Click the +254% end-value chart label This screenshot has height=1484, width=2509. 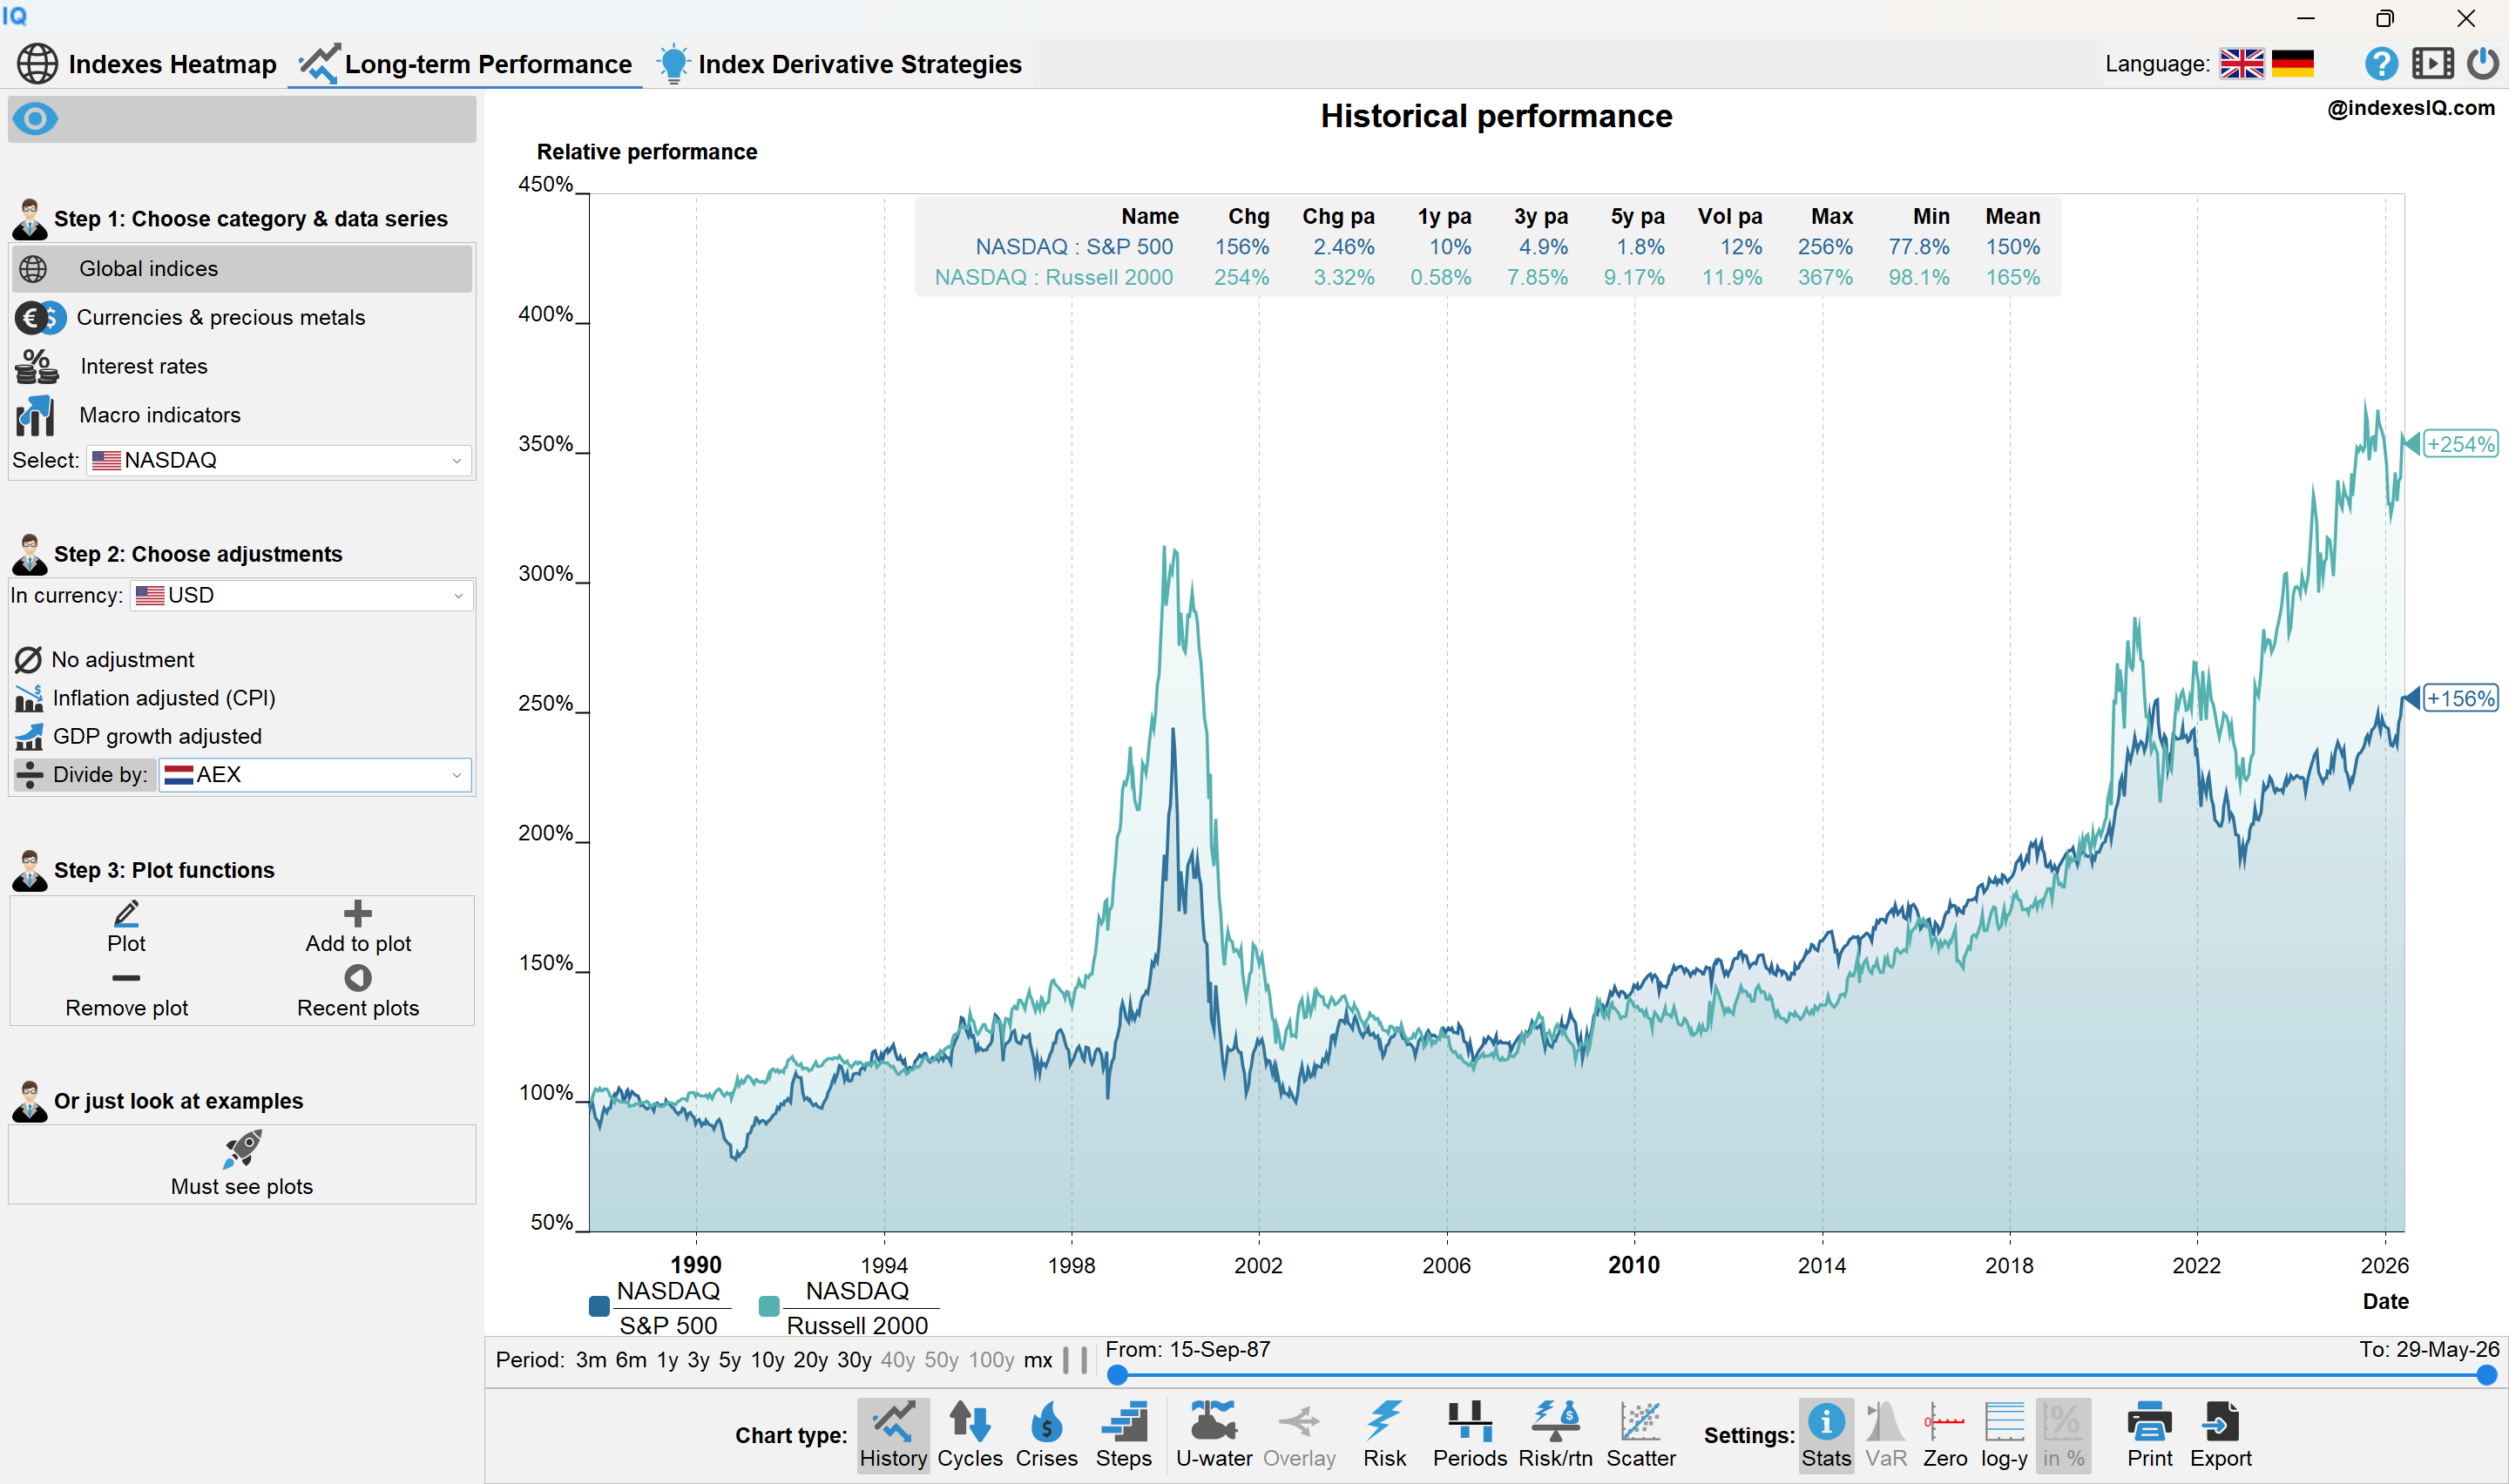pyautogui.click(x=2460, y=444)
